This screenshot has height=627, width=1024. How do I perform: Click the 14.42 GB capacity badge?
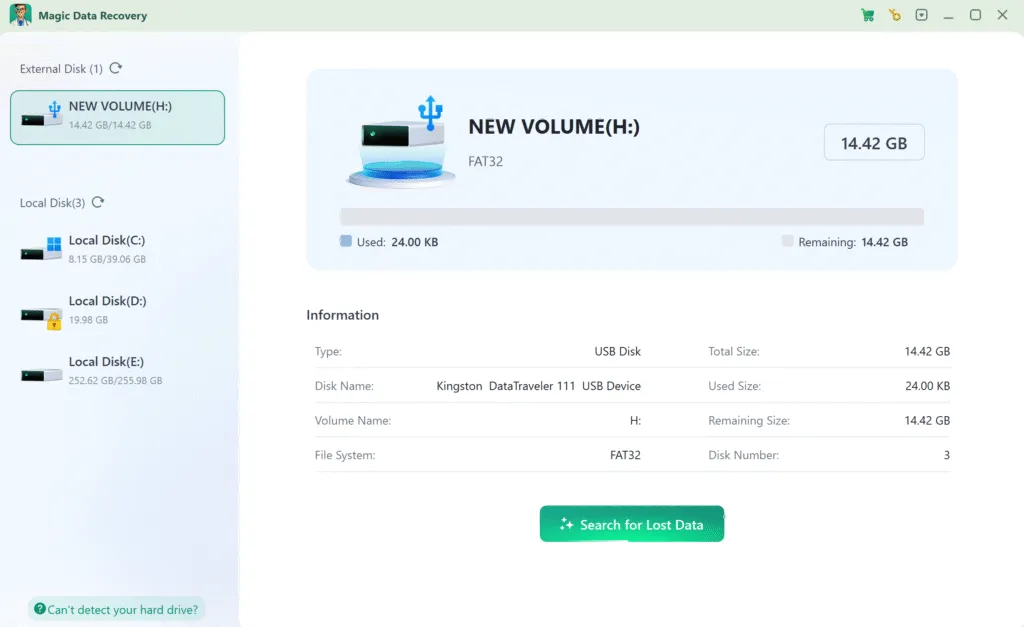click(874, 142)
